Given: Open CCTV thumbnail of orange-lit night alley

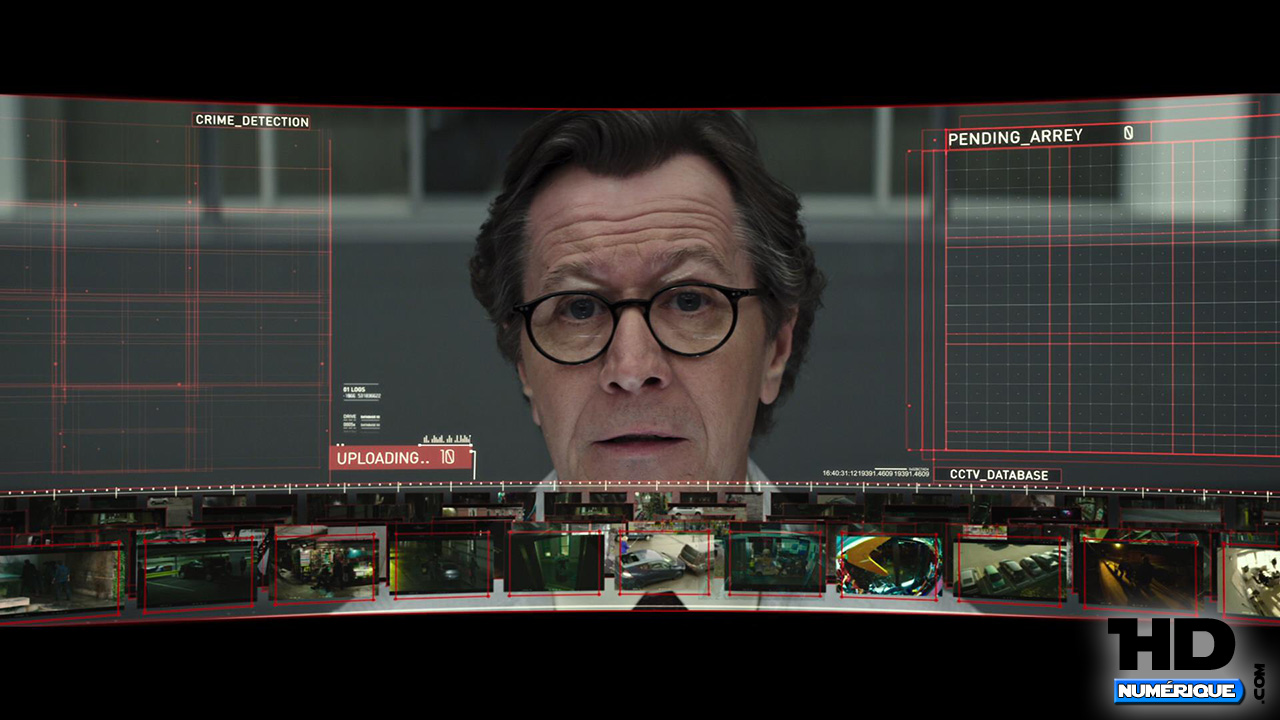Looking at the screenshot, I should 1142,575.
